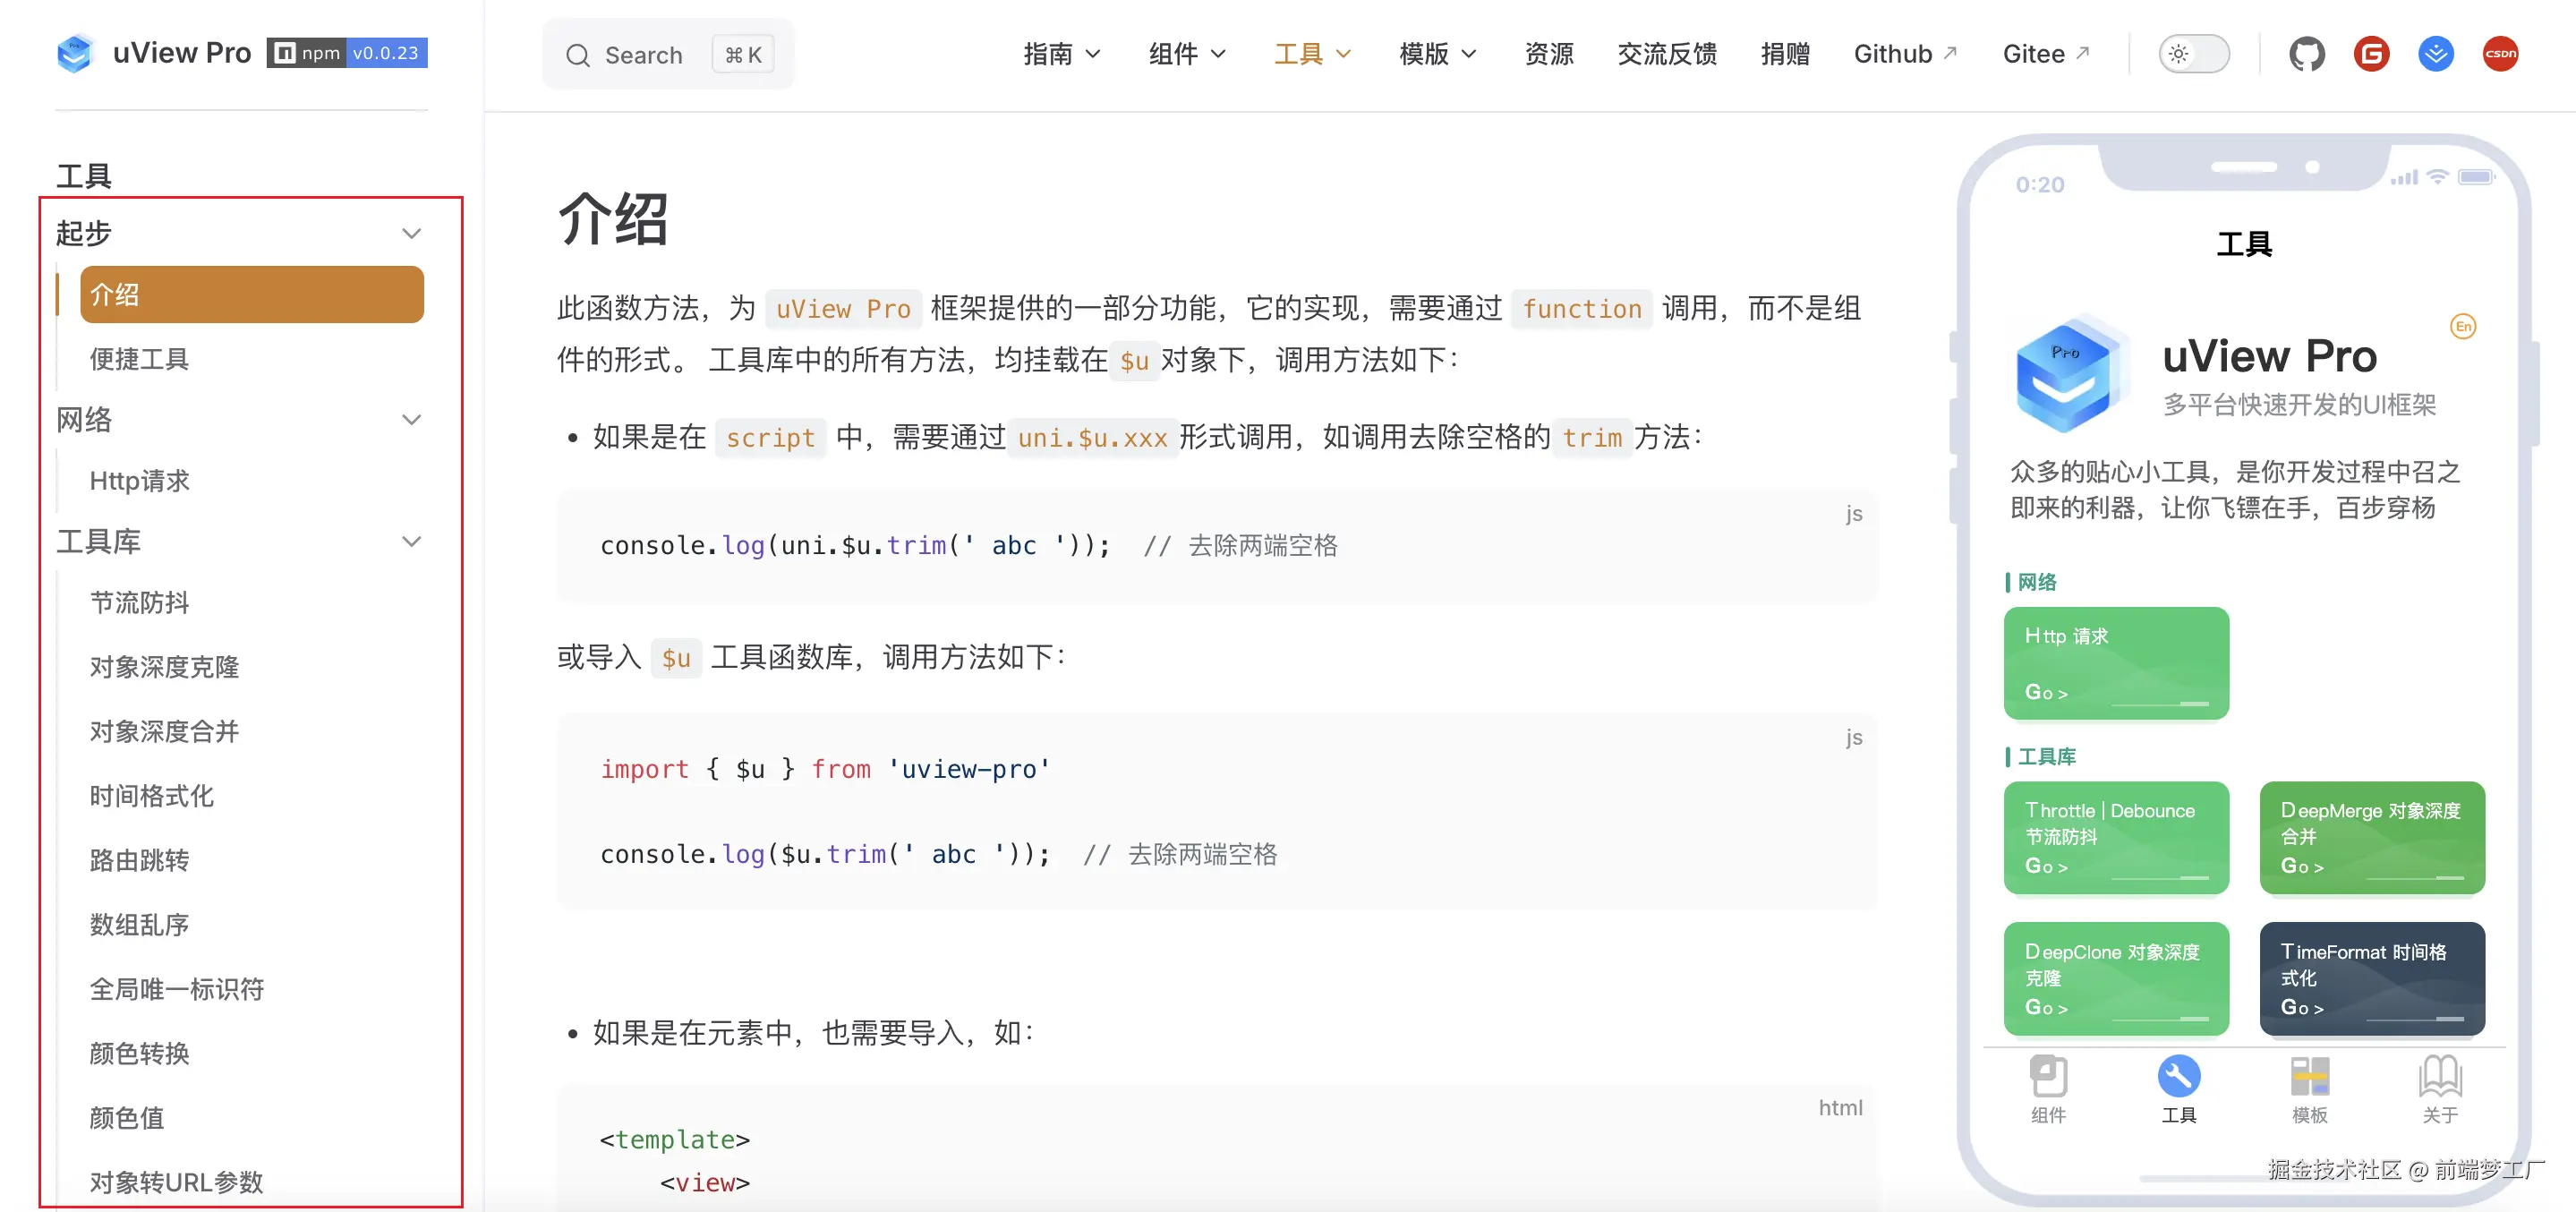2576x1212 pixels.
Task: Go to 交流反馈 page
Action: 1667,54
